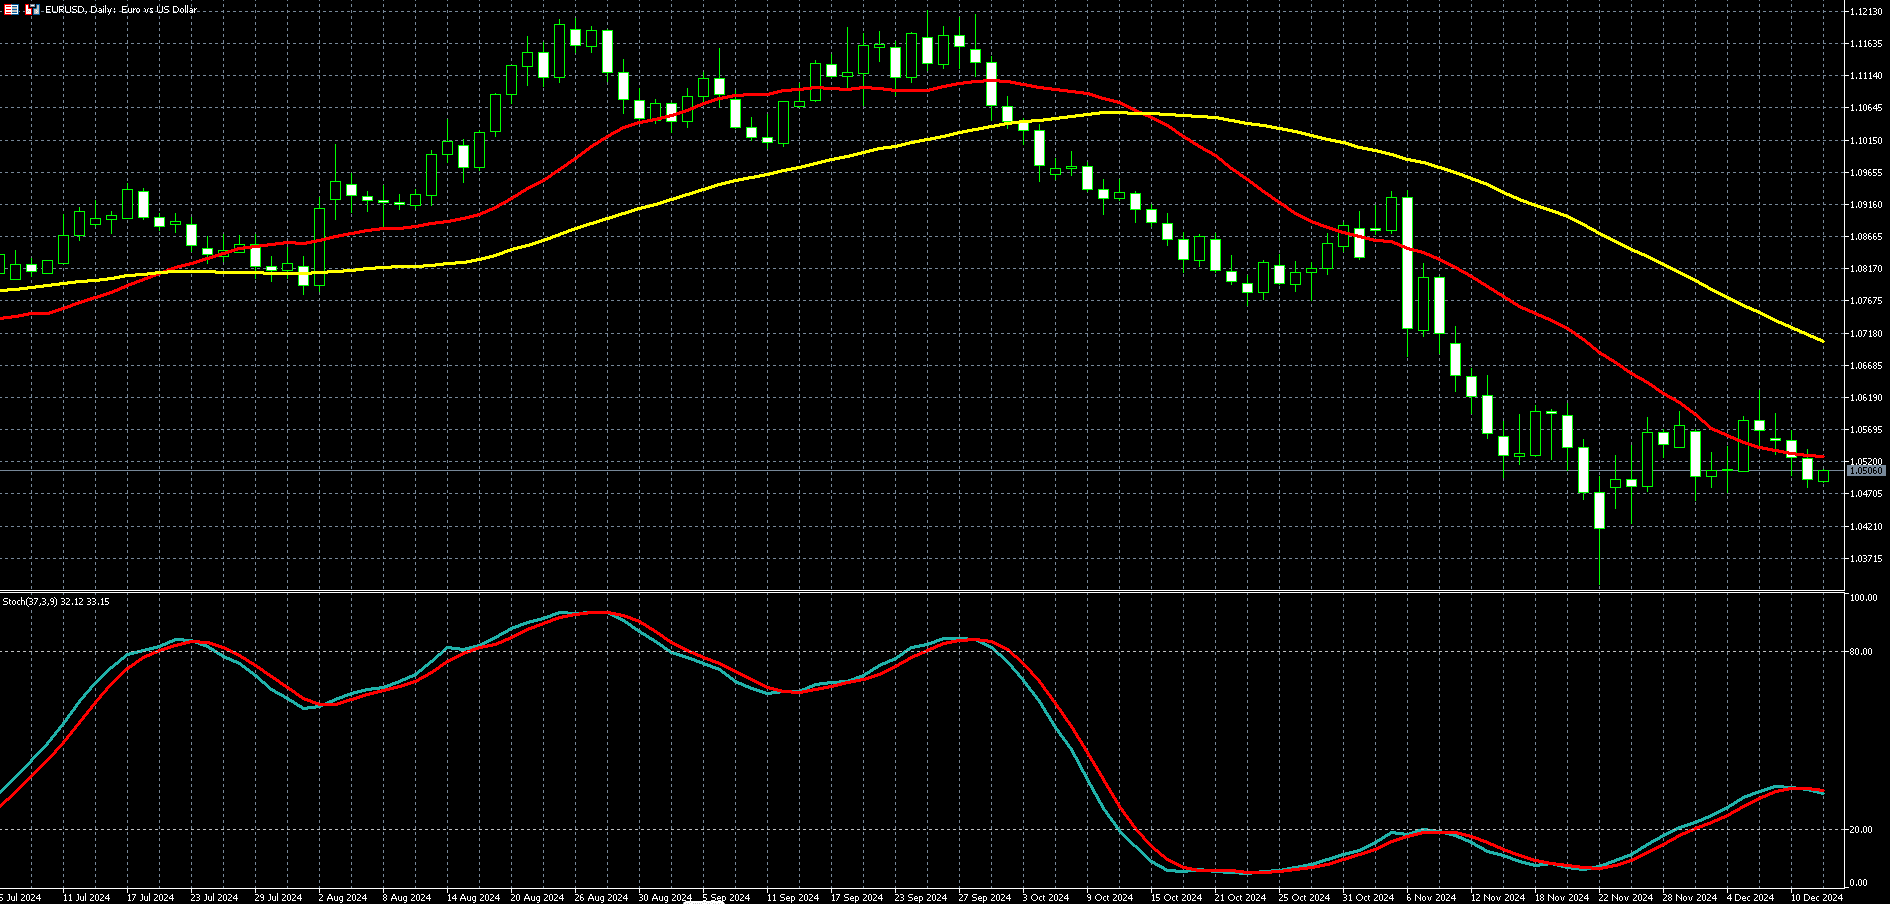1890x904 pixels.
Task: Click the one-click trading panel icon
Action: [x=32, y=9]
